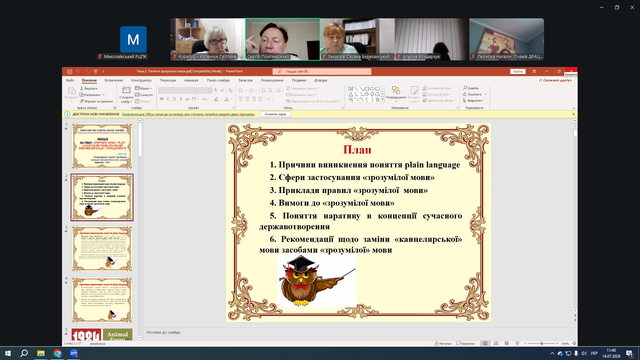Switch to Slide Sorter view icon
Viewport: 640px width, 360px height.
tap(496, 343)
